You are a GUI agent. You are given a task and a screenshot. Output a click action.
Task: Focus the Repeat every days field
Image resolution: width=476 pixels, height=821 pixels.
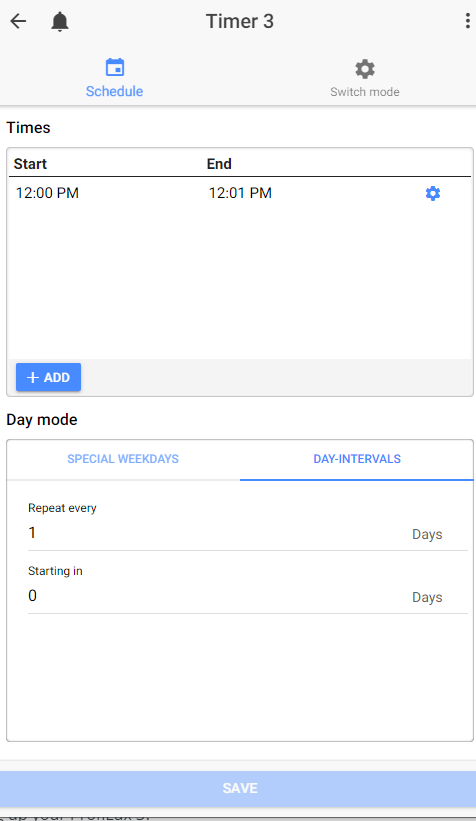pos(247,534)
